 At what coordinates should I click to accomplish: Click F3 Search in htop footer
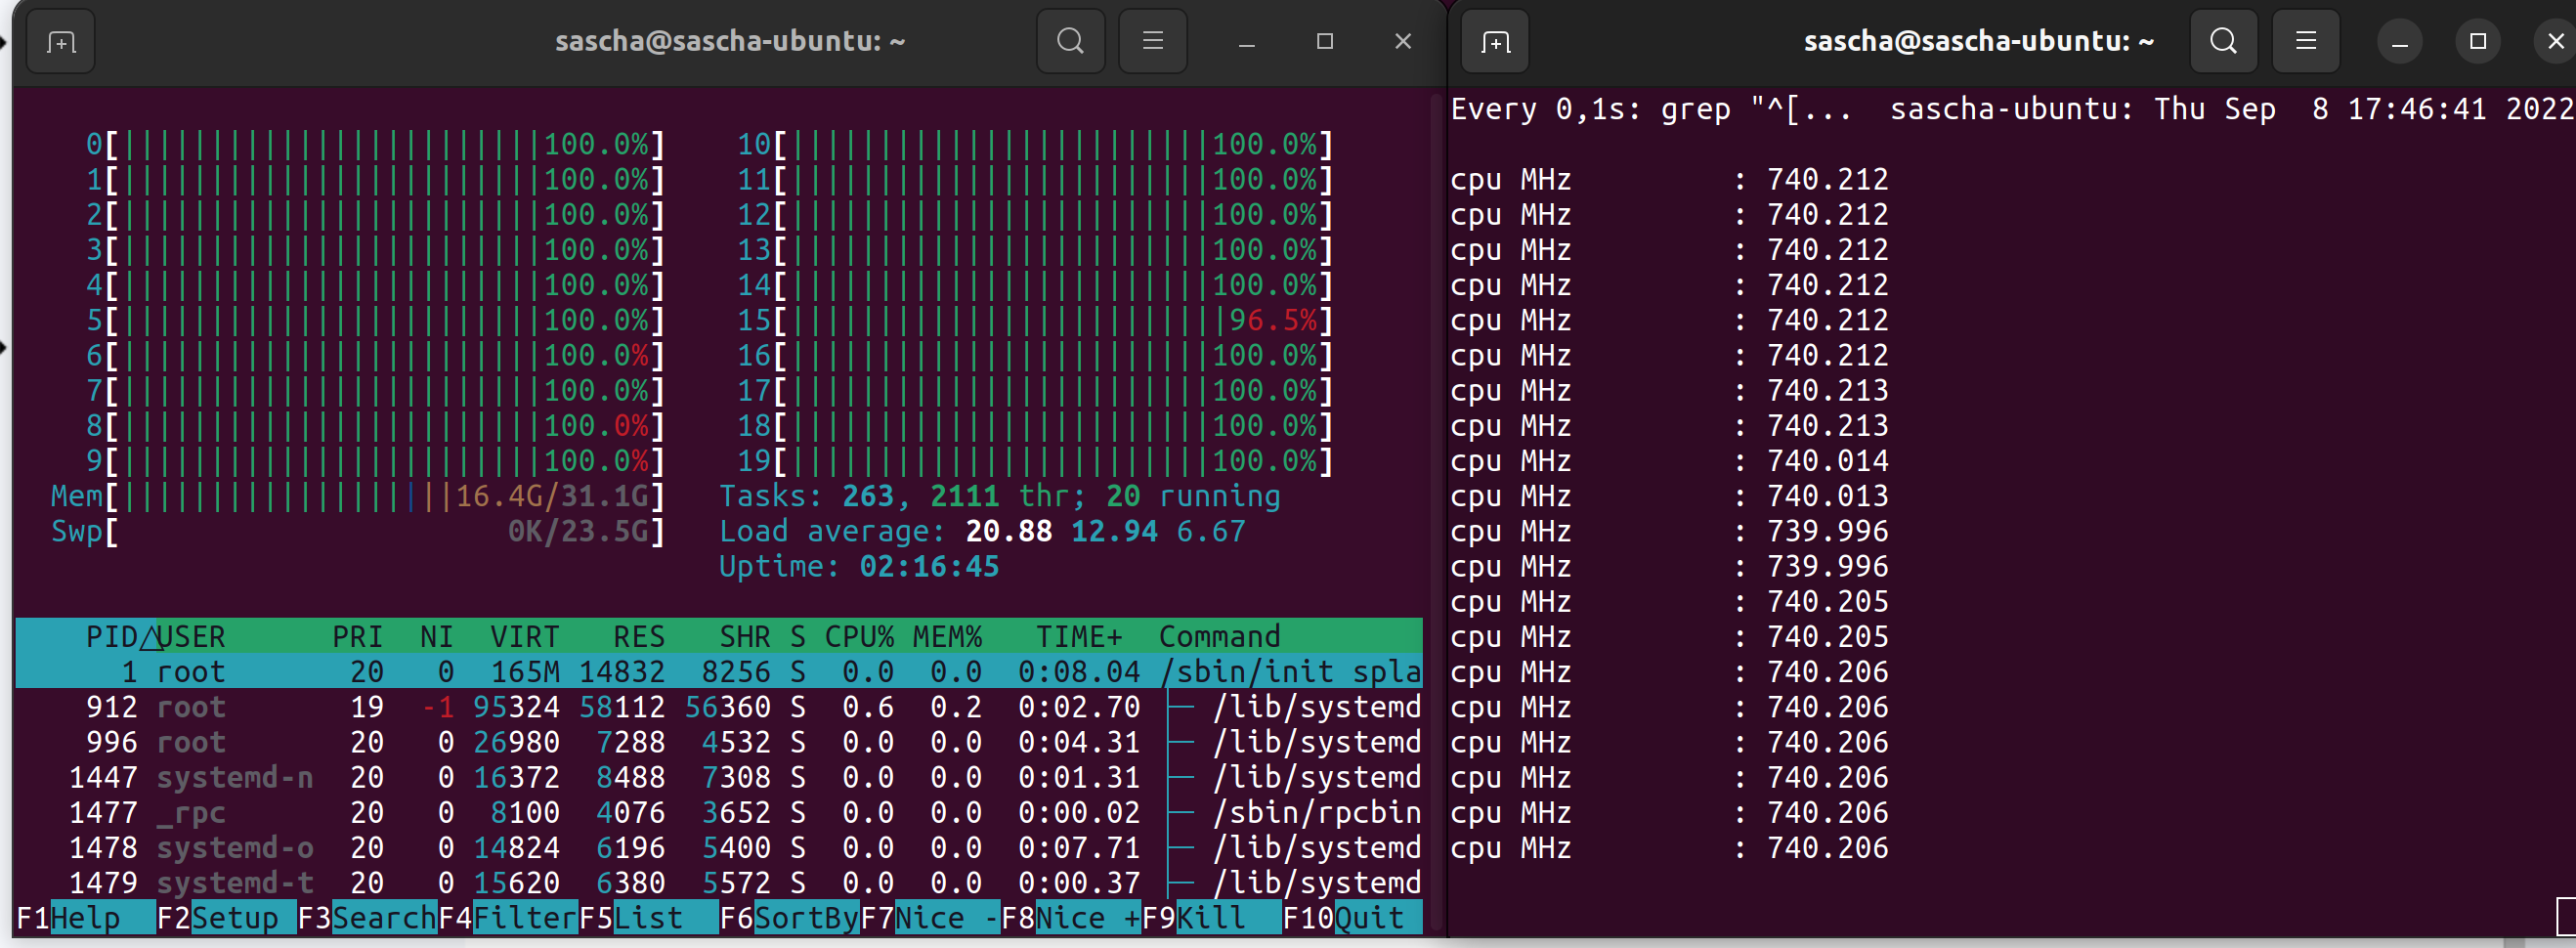click(367, 917)
